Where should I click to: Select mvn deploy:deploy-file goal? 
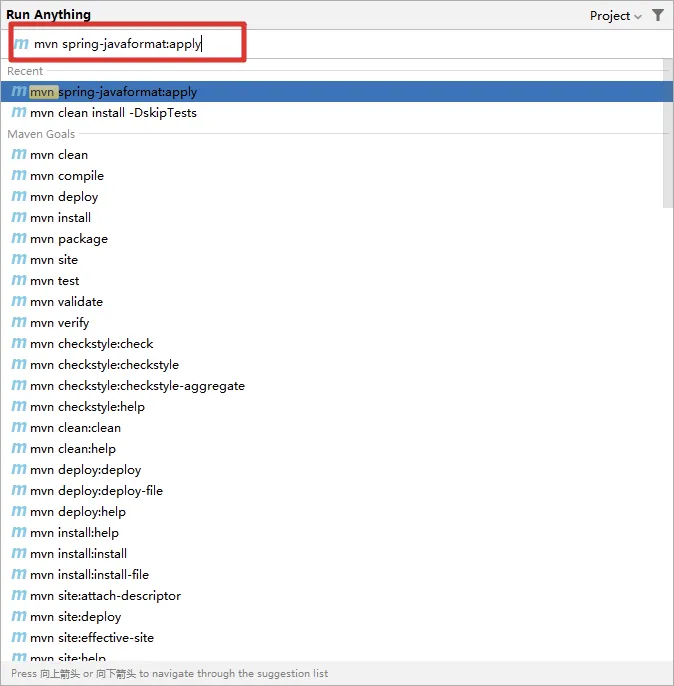[332, 491]
